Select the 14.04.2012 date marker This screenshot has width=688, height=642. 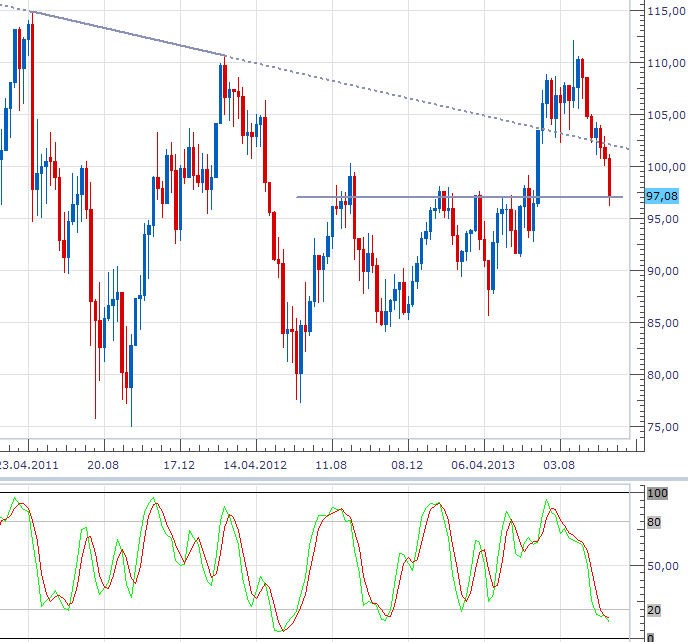pyautogui.click(x=255, y=465)
